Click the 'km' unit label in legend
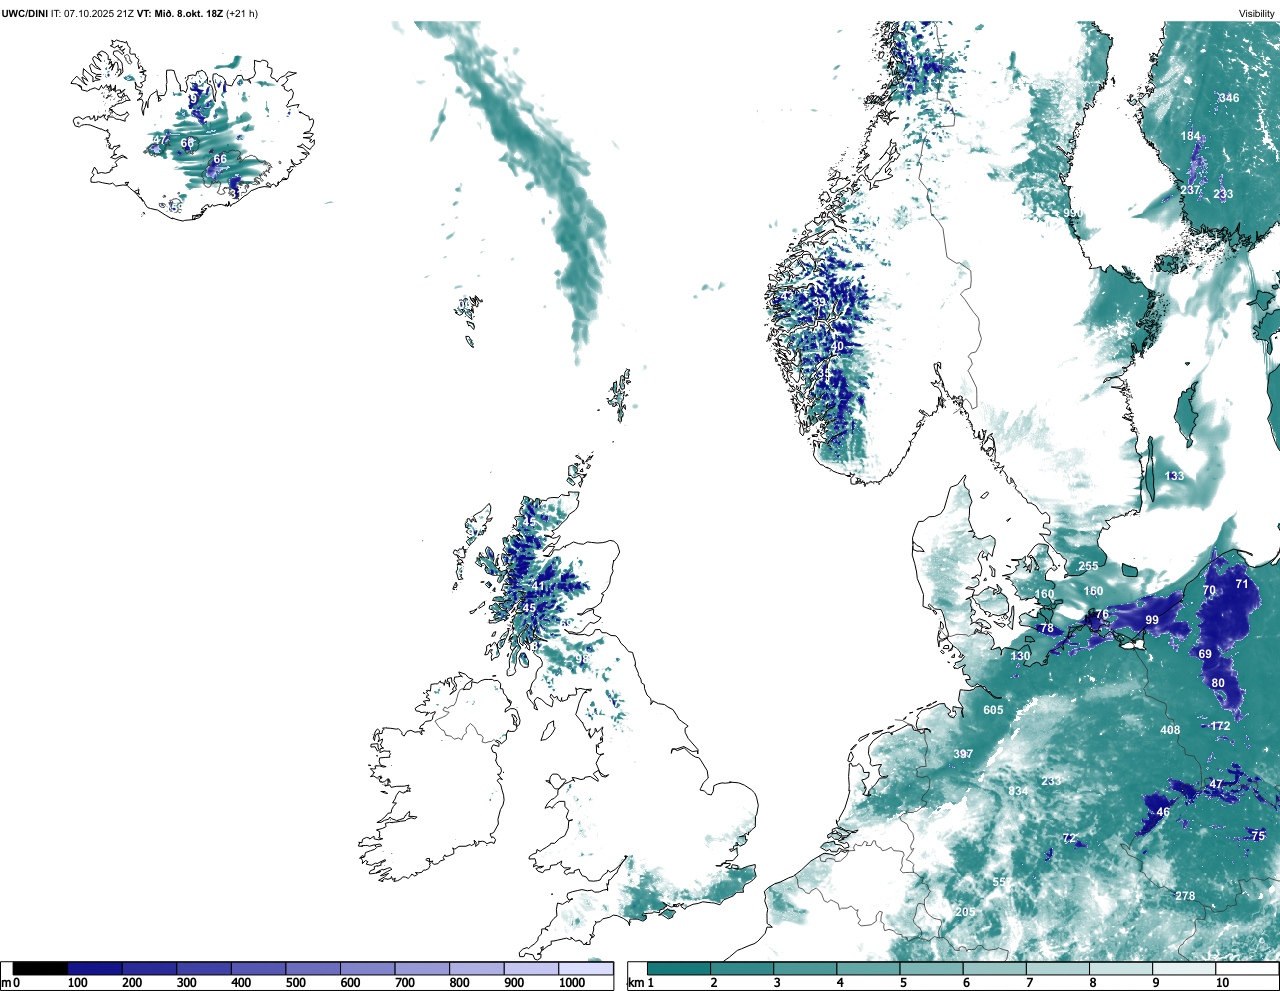This screenshot has width=1280, height=991. point(635,983)
